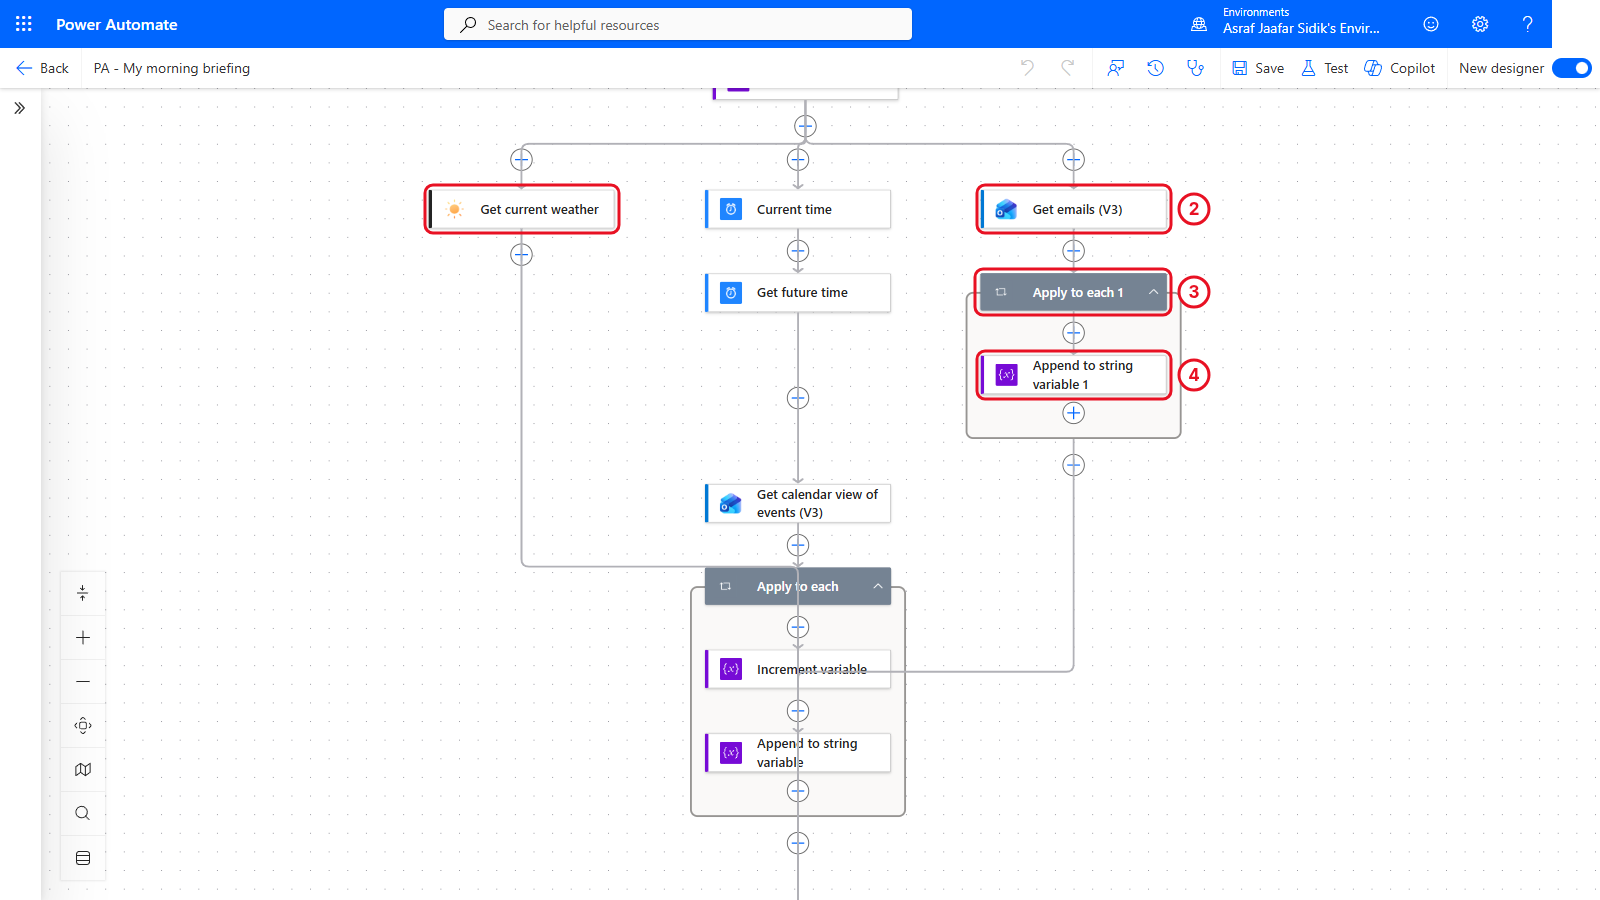Image resolution: width=1600 pixels, height=900 pixels.
Task: Click the PA - My morning briefing flow title
Action: click(172, 68)
